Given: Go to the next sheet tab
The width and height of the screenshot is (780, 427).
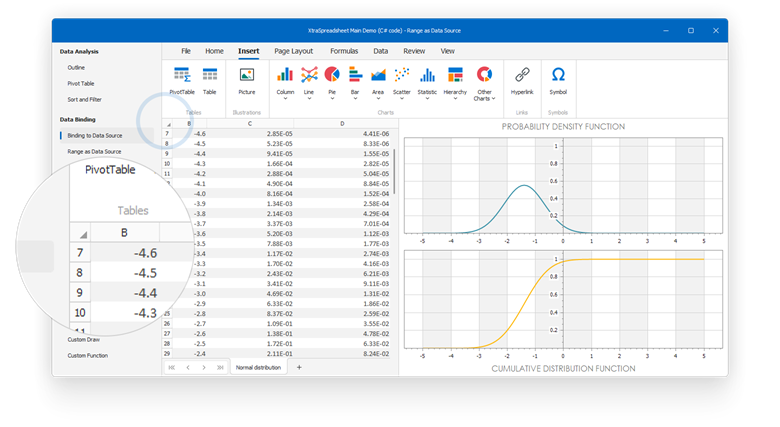Looking at the screenshot, I should 204,367.
